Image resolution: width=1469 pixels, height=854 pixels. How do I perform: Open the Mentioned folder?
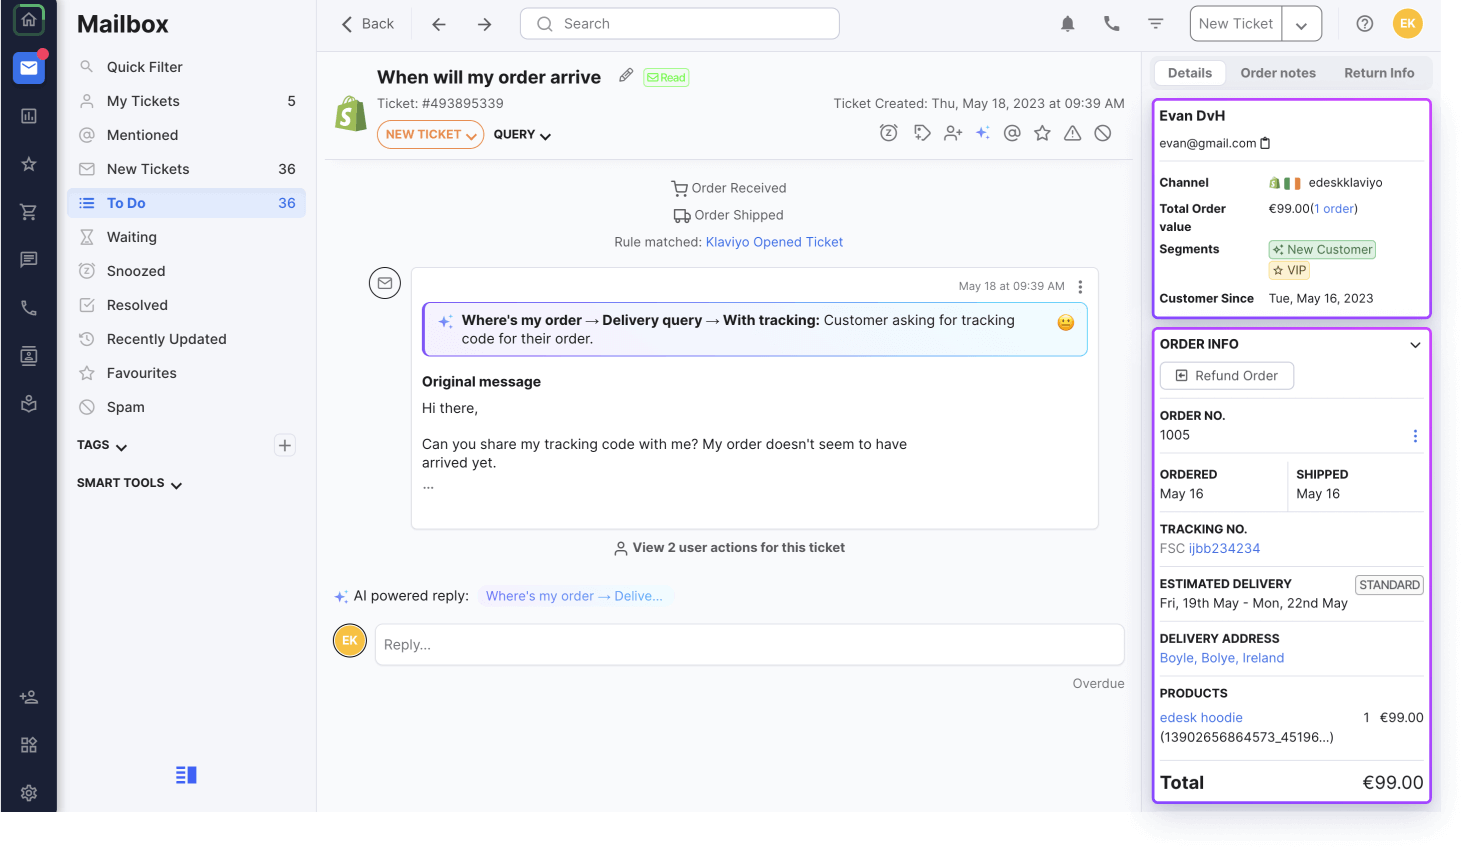[186, 135]
